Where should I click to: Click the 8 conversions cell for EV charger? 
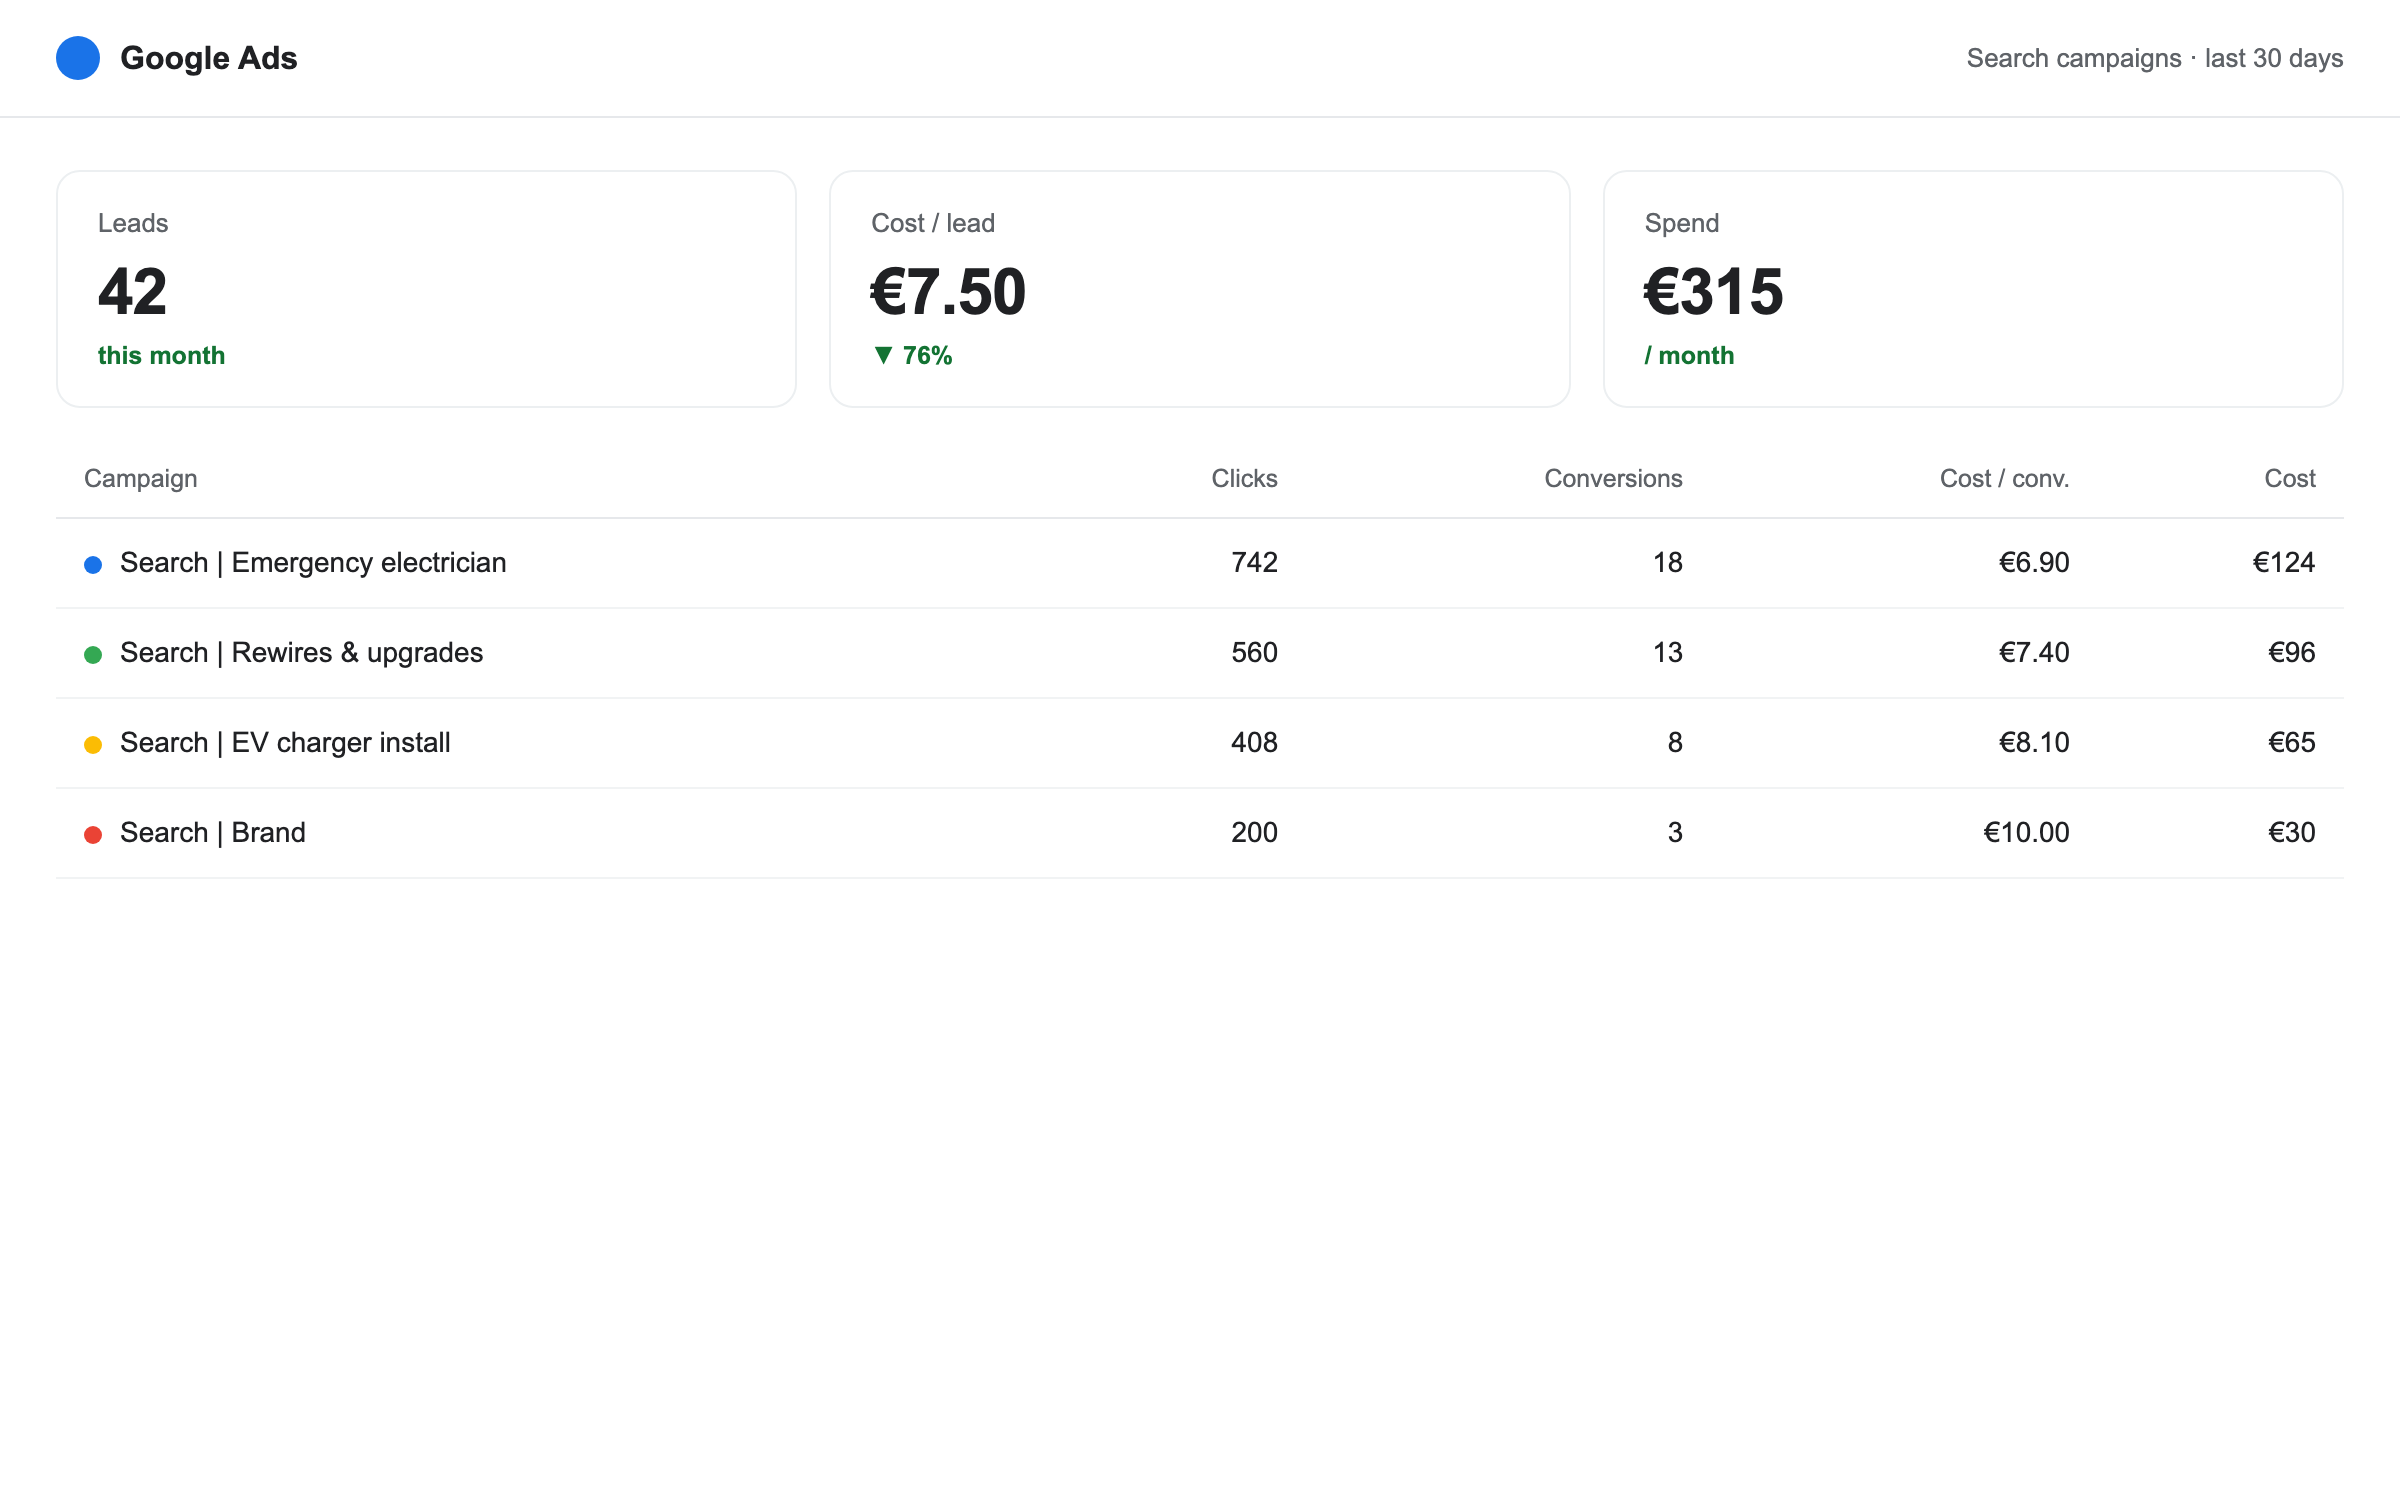click(x=1675, y=743)
